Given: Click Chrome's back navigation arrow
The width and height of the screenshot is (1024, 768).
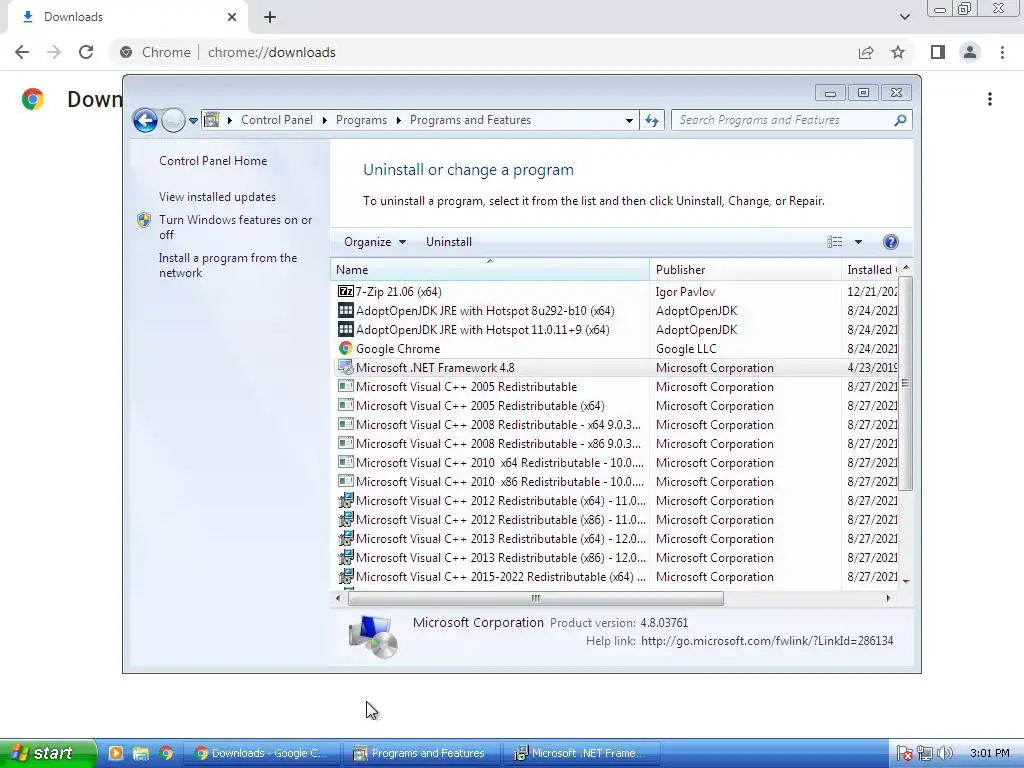Looking at the screenshot, I should tap(22, 52).
